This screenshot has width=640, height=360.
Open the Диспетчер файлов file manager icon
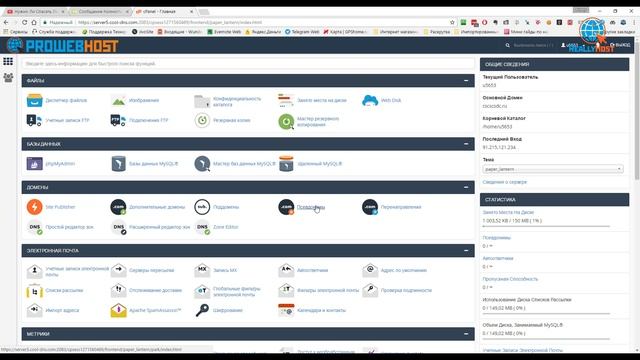tap(34, 100)
